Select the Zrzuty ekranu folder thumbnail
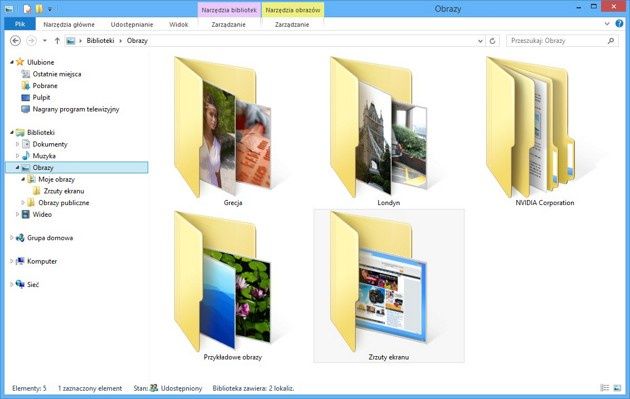This screenshot has height=399, width=630. (x=389, y=286)
